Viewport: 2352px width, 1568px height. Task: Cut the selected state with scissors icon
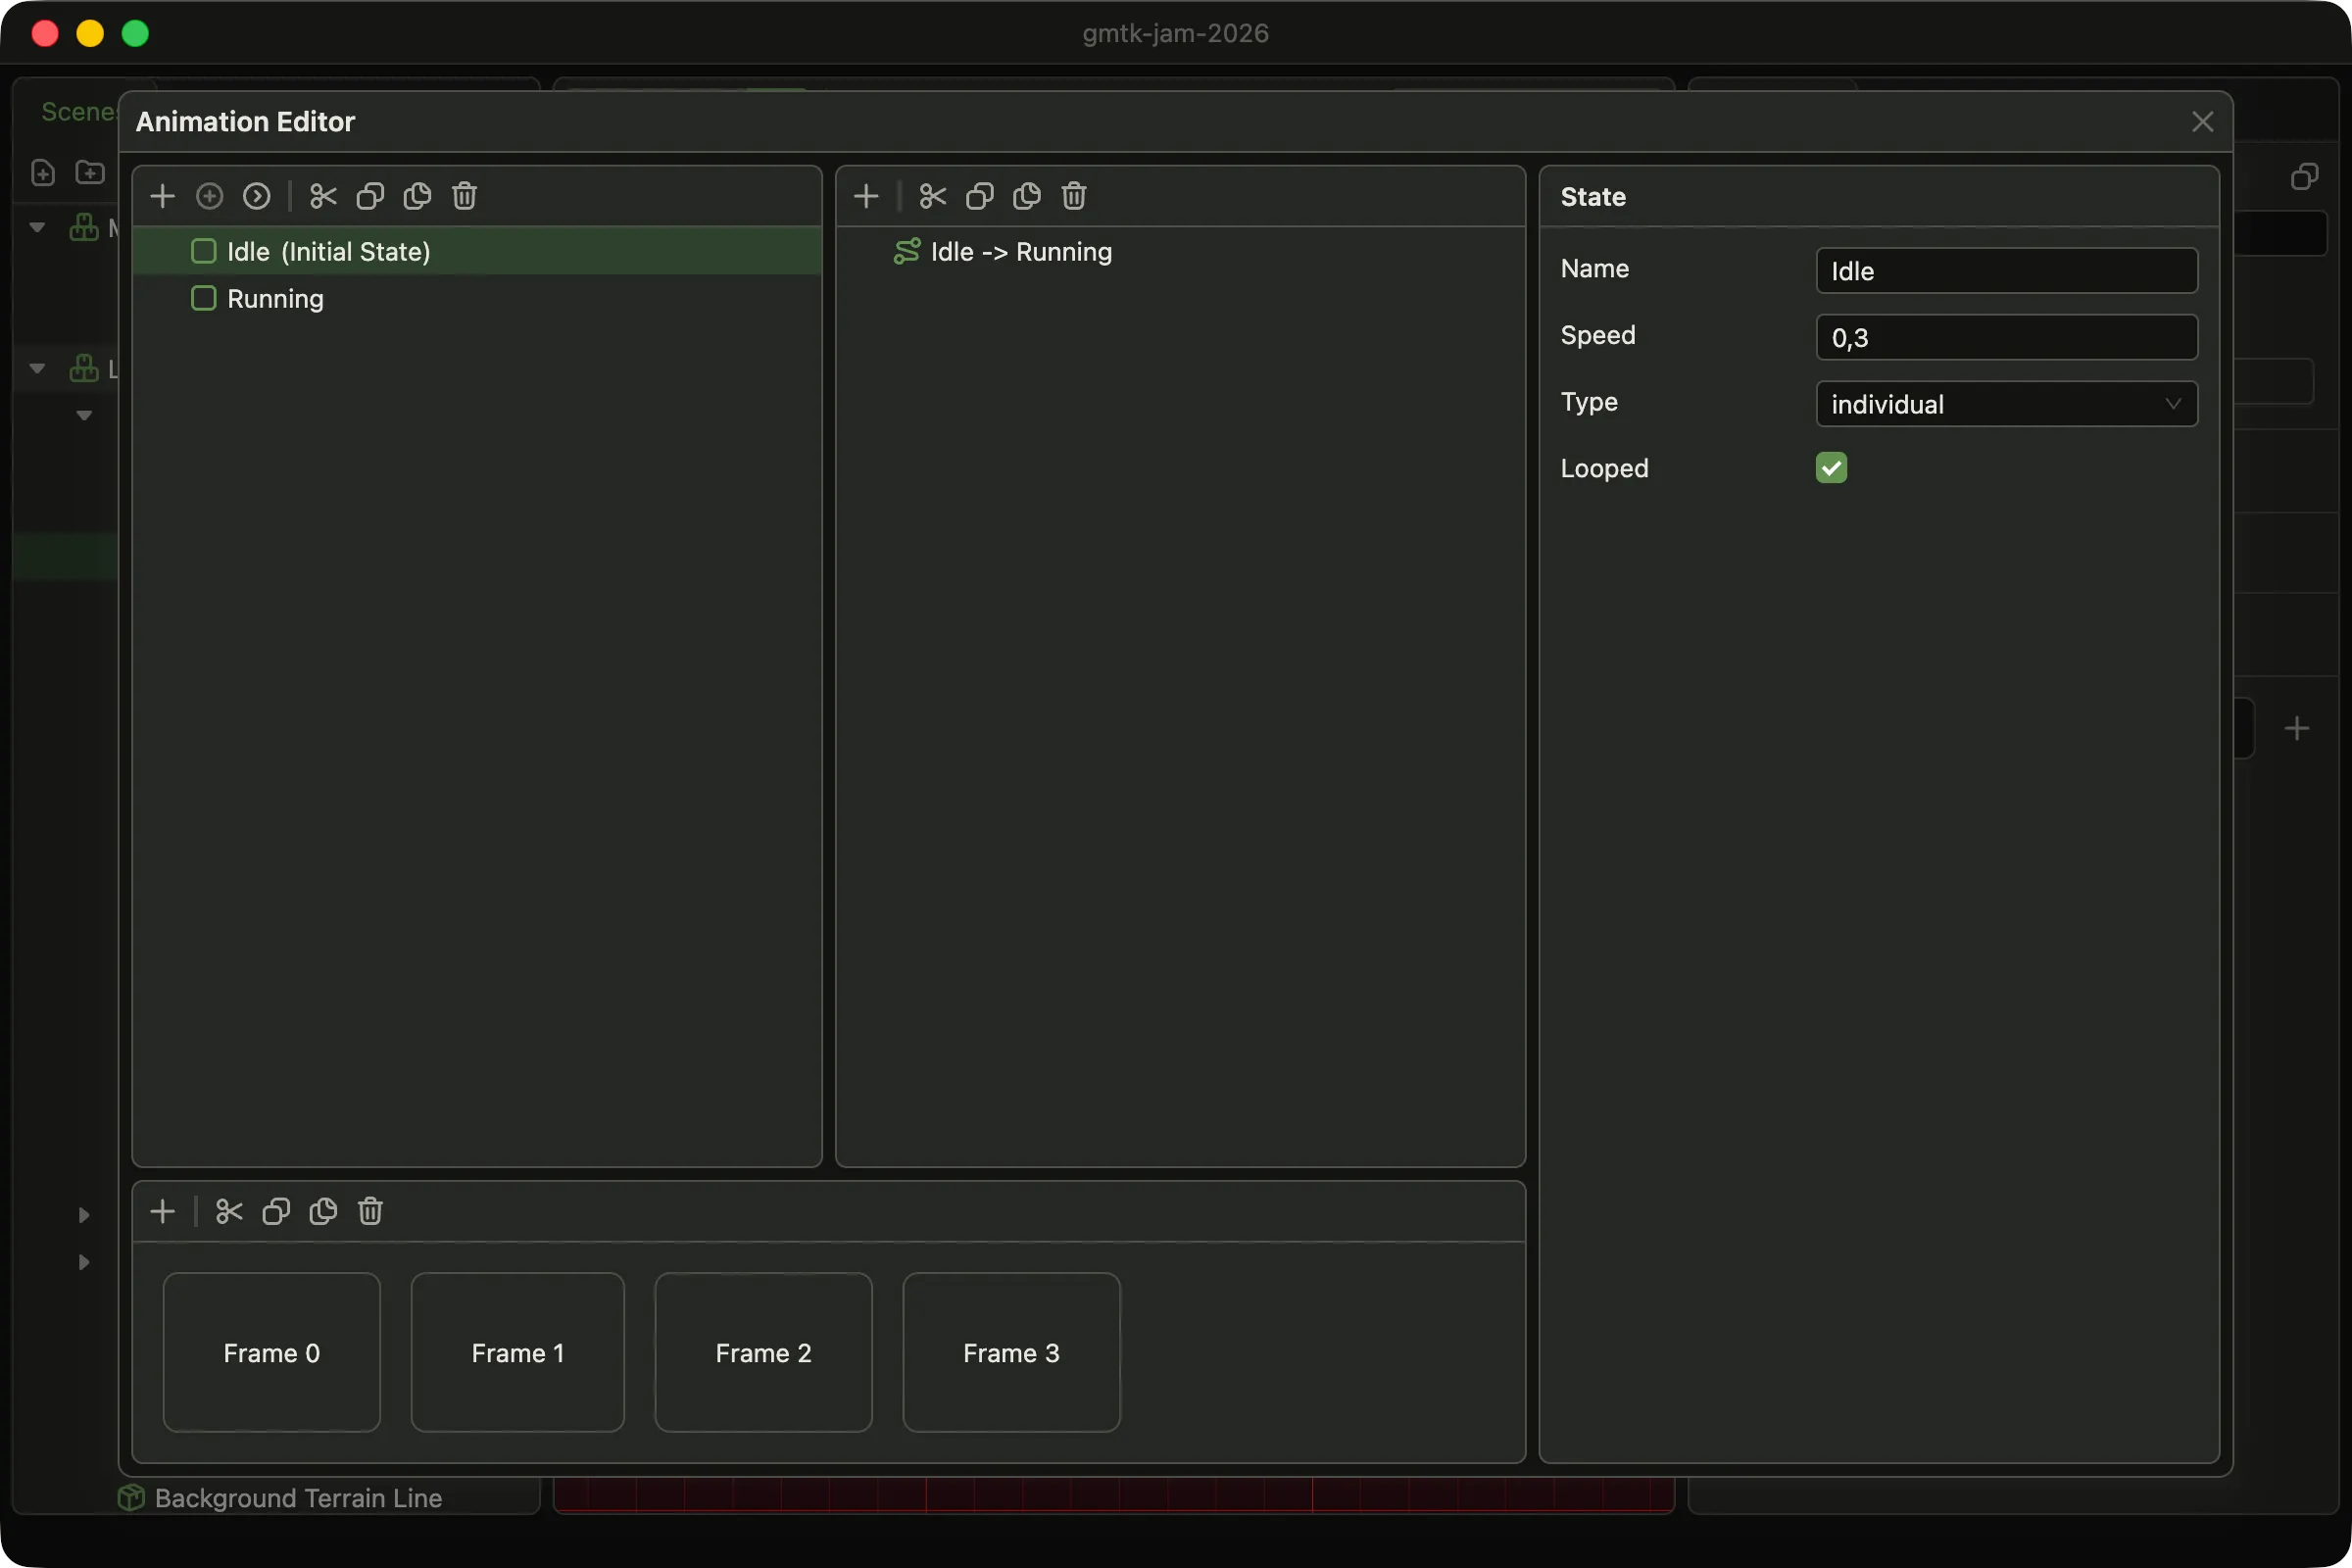[x=323, y=196]
